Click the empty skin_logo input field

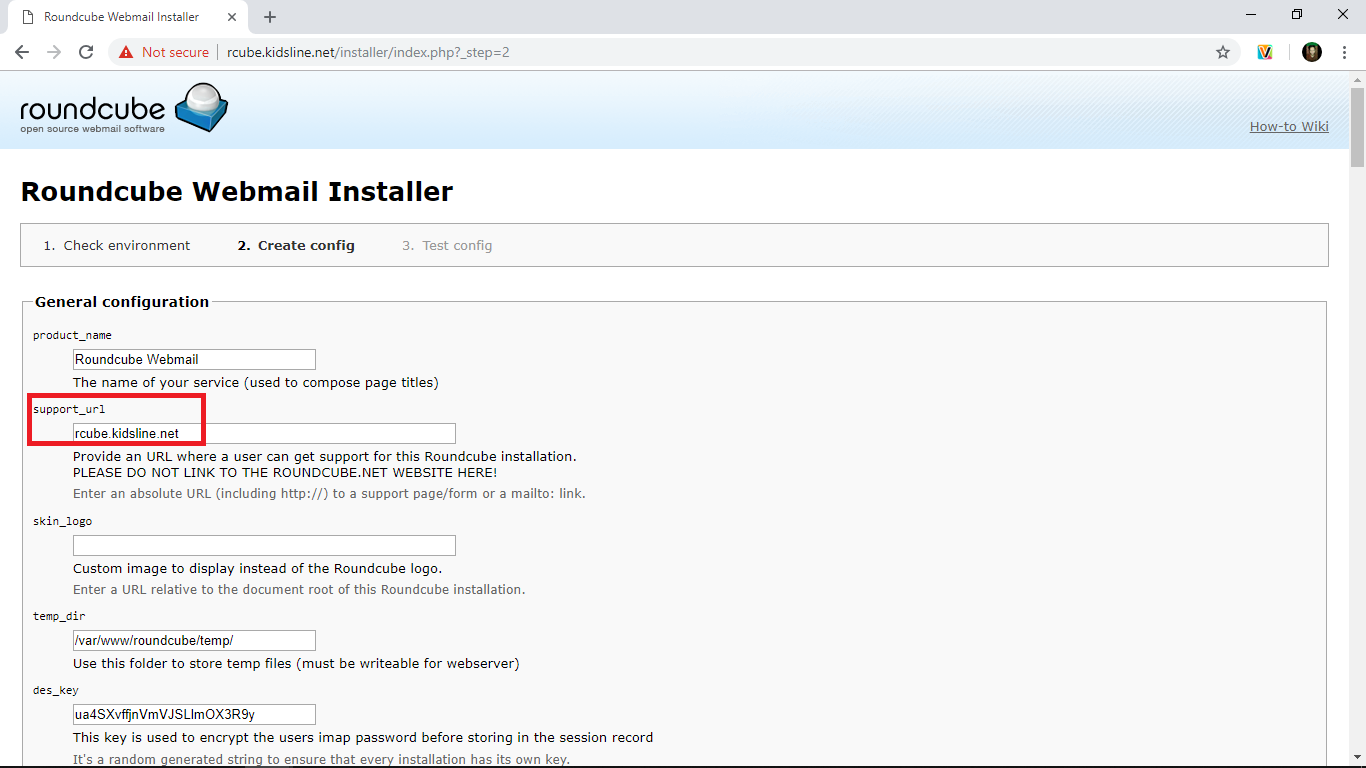point(264,545)
